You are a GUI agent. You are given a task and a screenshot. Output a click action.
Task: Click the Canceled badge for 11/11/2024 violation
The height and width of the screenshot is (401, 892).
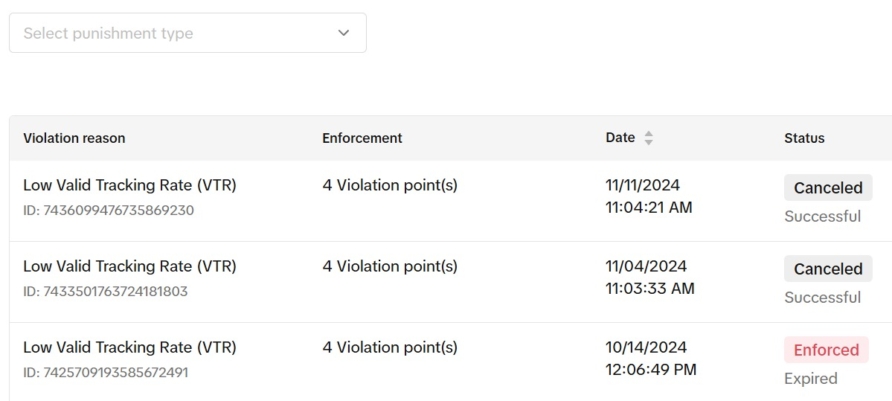point(827,188)
